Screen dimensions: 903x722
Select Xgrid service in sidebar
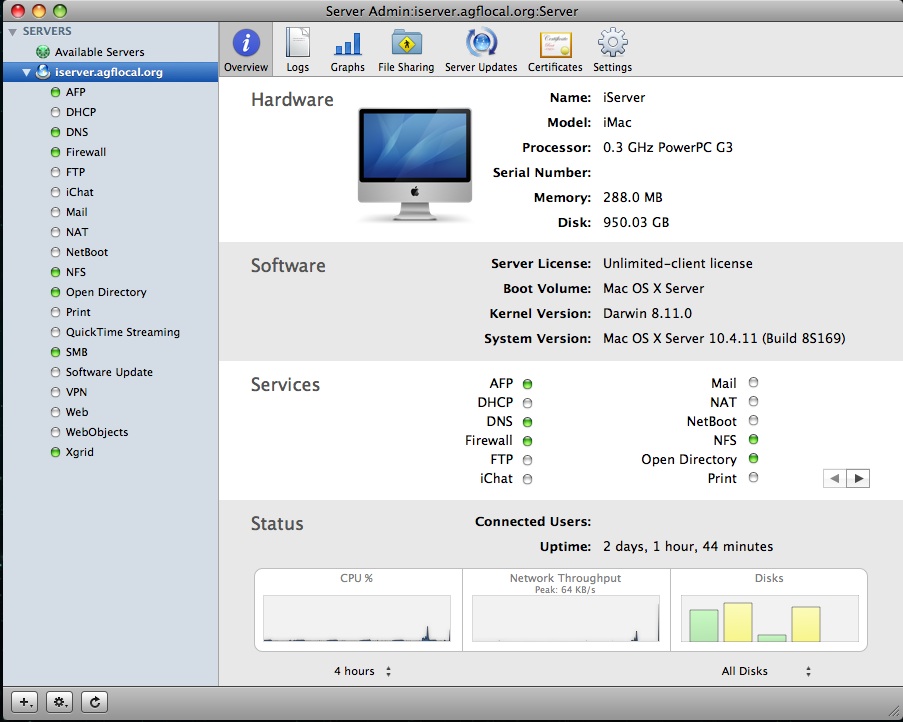[x=111, y=452]
